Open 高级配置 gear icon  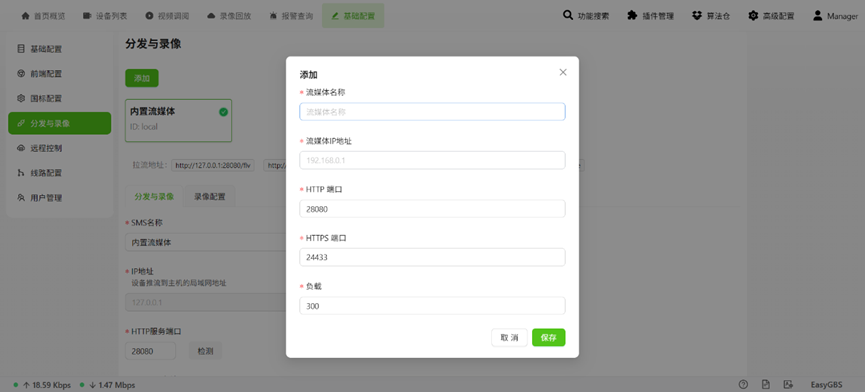[x=753, y=15]
